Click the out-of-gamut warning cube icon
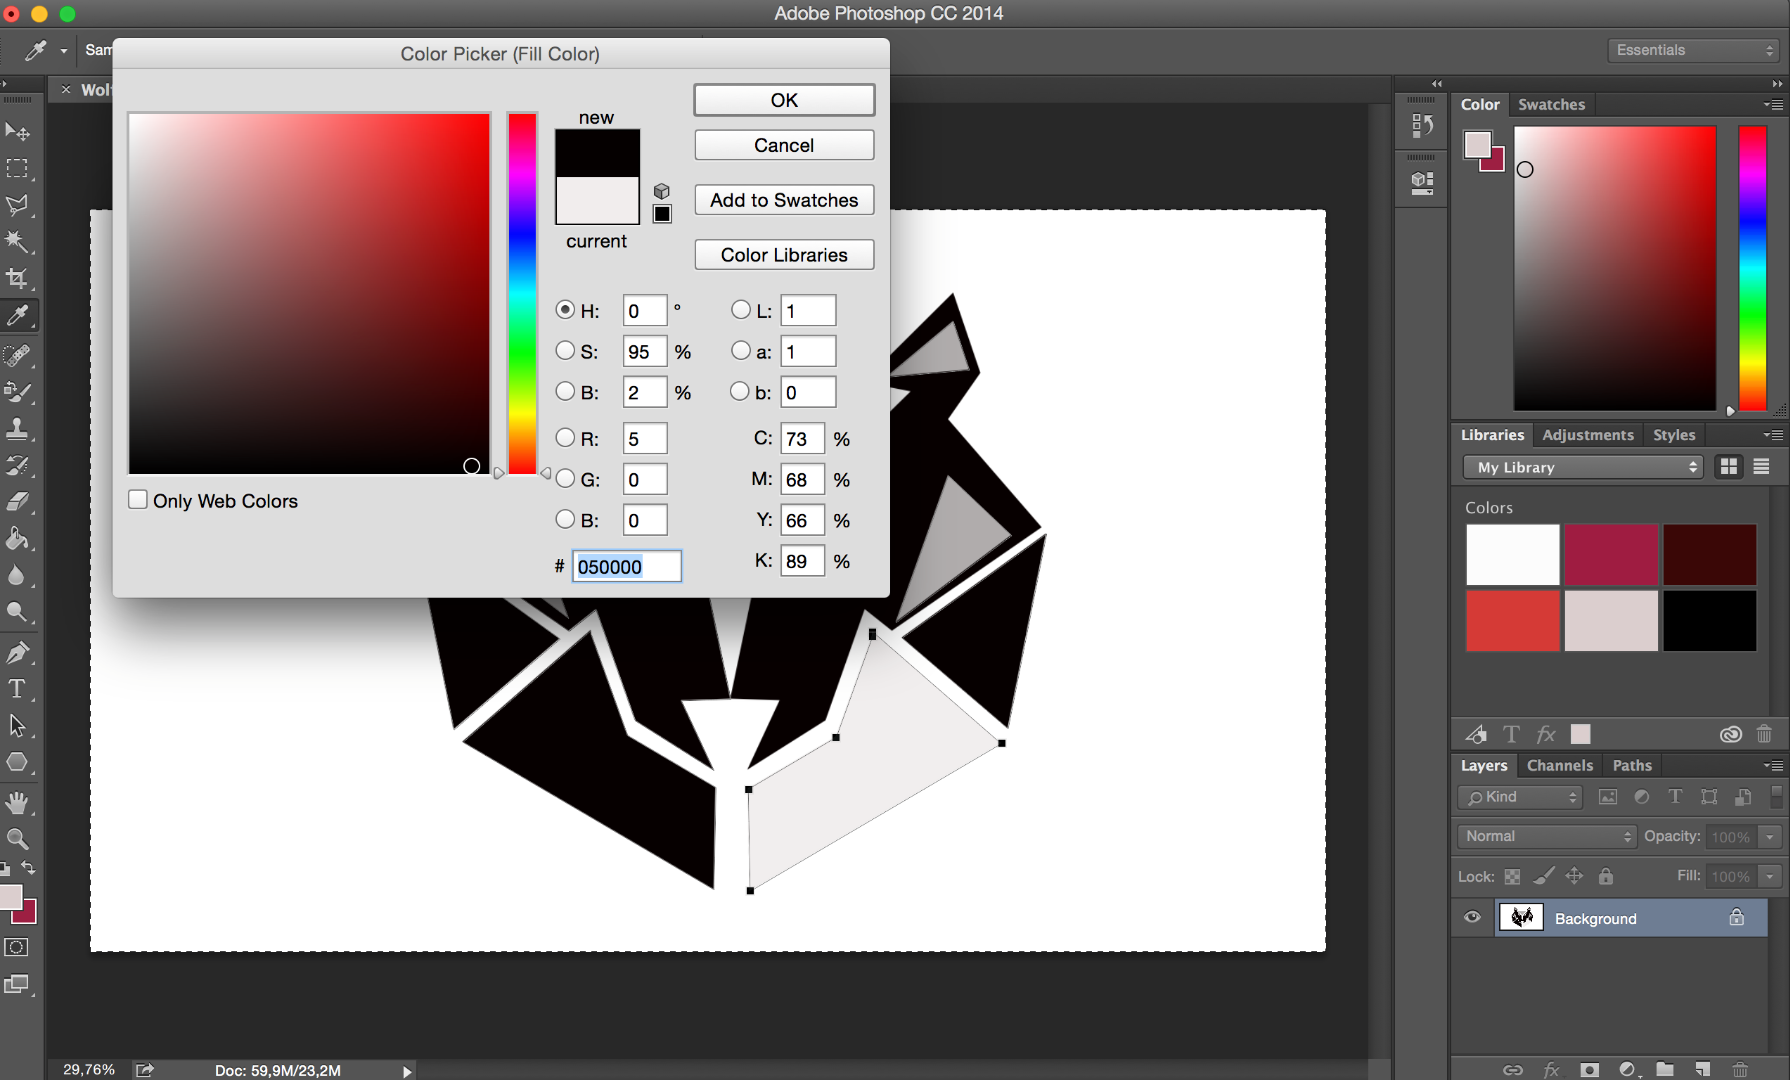Viewport: 1790px width, 1080px height. click(661, 191)
